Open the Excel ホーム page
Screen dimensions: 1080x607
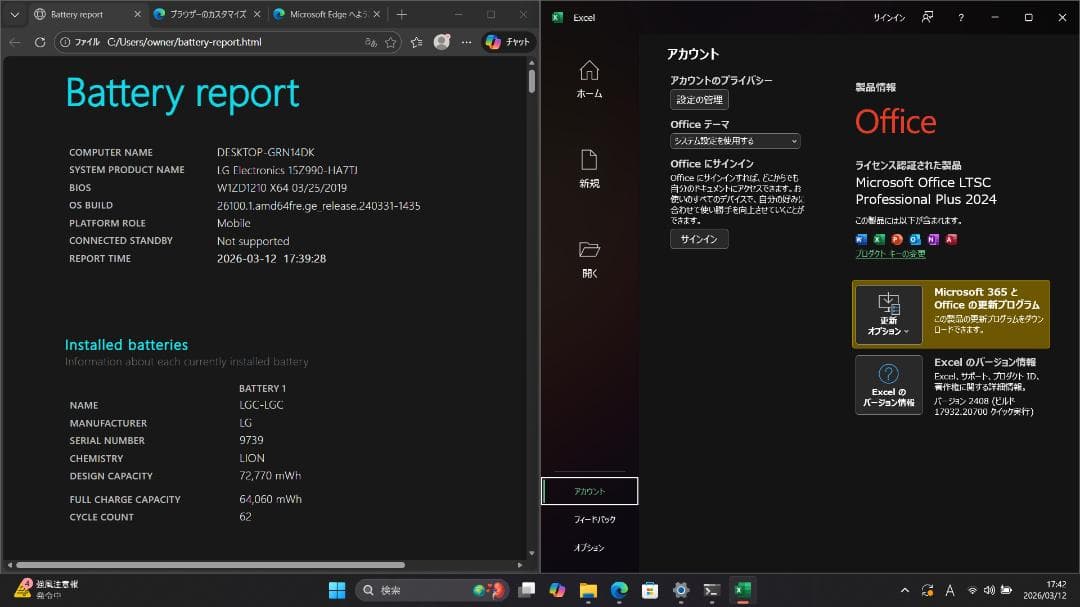pos(589,79)
